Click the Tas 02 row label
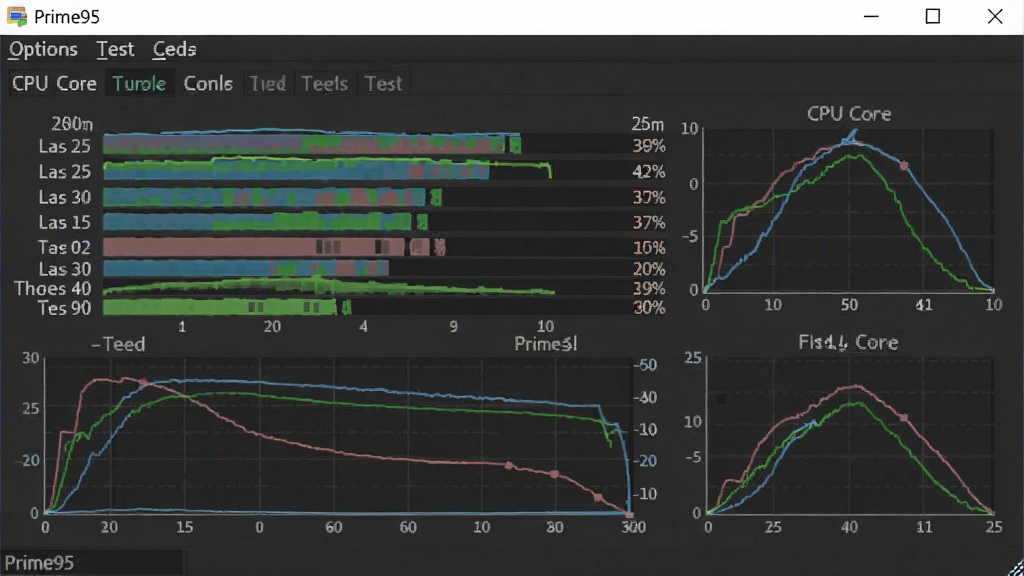Viewport: 1024px width, 576px height. pos(64,248)
